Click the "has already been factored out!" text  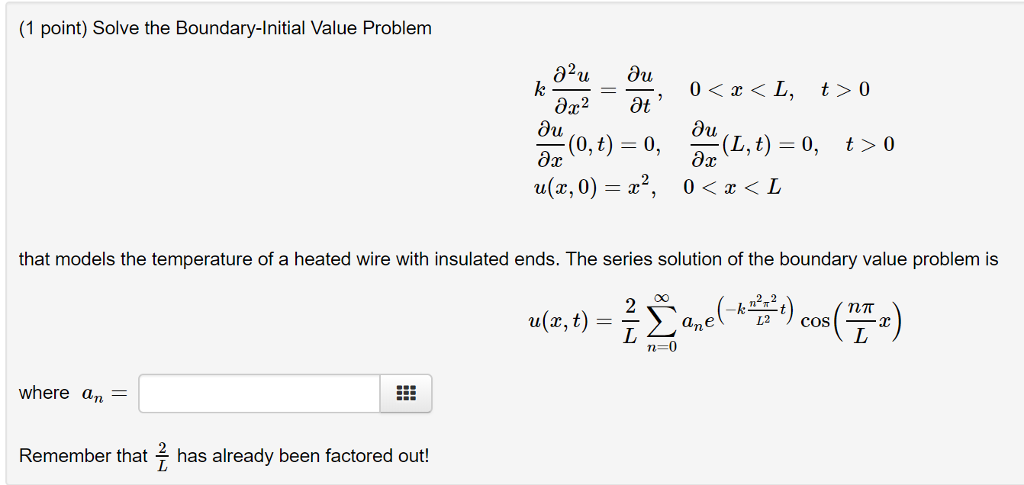304,455
